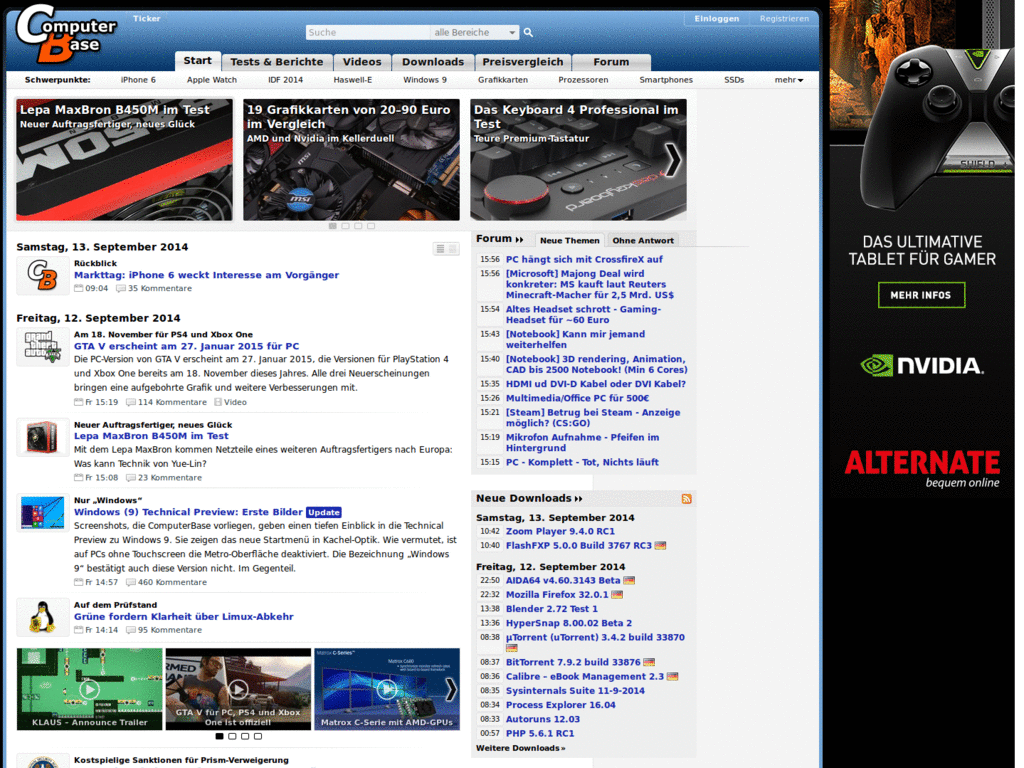Click the NVIDIA logo in the ad
The height and width of the screenshot is (768, 1024).
point(922,366)
